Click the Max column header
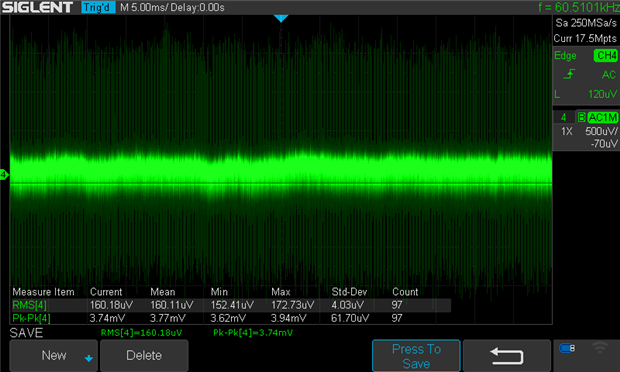This screenshot has width=620, height=372. click(281, 292)
